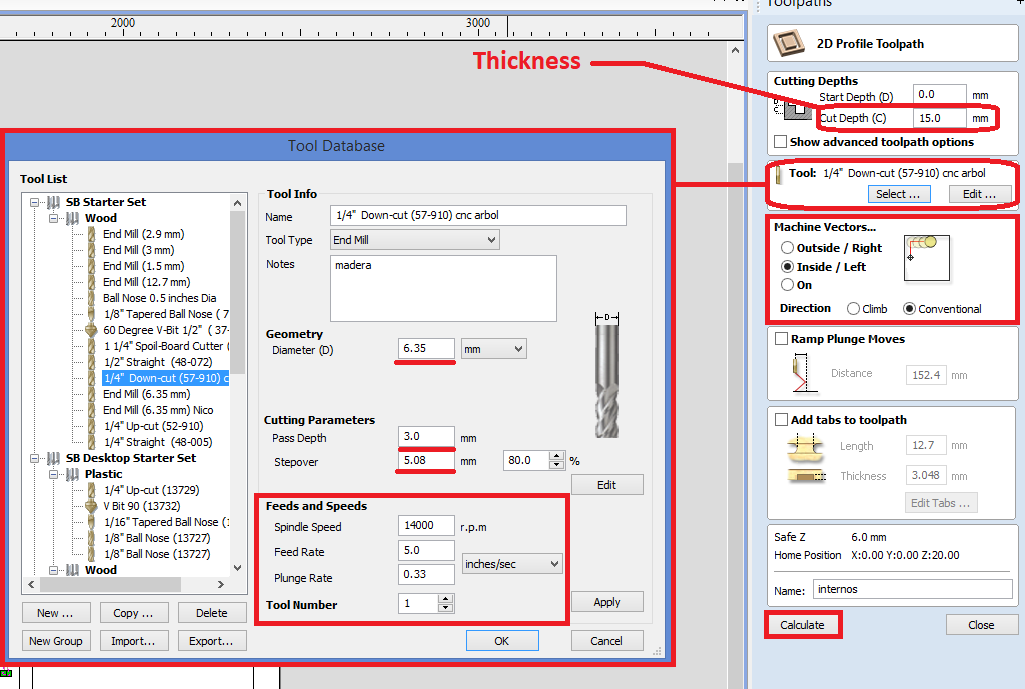This screenshot has height=689, width=1025.
Task: Click the machine vectors preview thumbnail
Action: tap(926, 258)
